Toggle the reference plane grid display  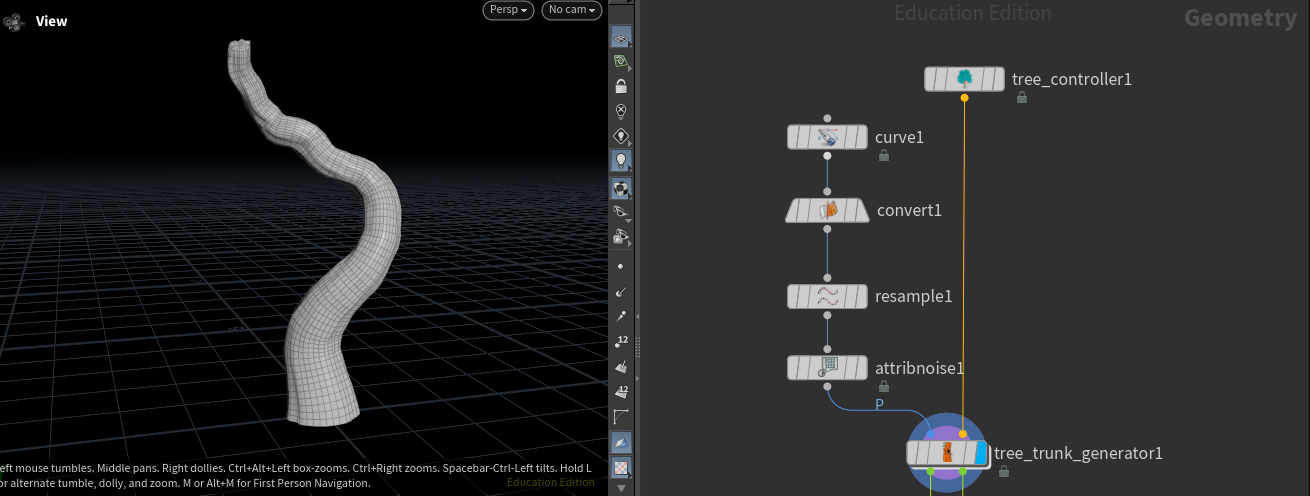coord(621,37)
